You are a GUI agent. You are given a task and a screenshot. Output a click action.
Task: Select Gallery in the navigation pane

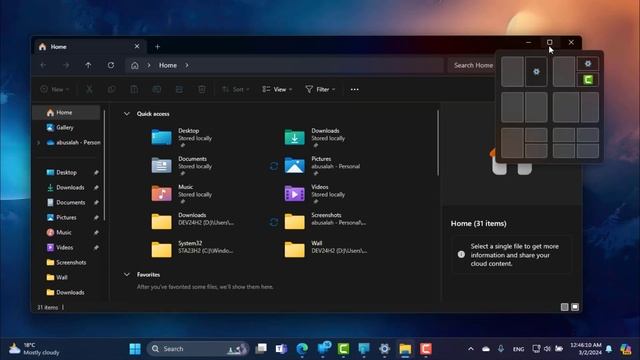(66, 127)
